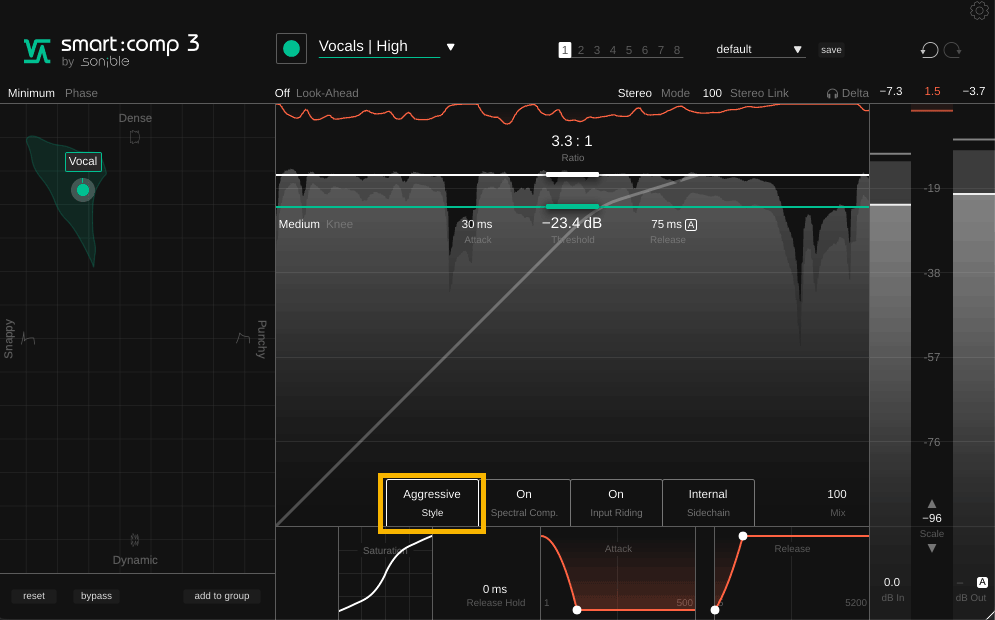
Task: Click the Snappy icon on left edge
Action: click(x=28, y=339)
